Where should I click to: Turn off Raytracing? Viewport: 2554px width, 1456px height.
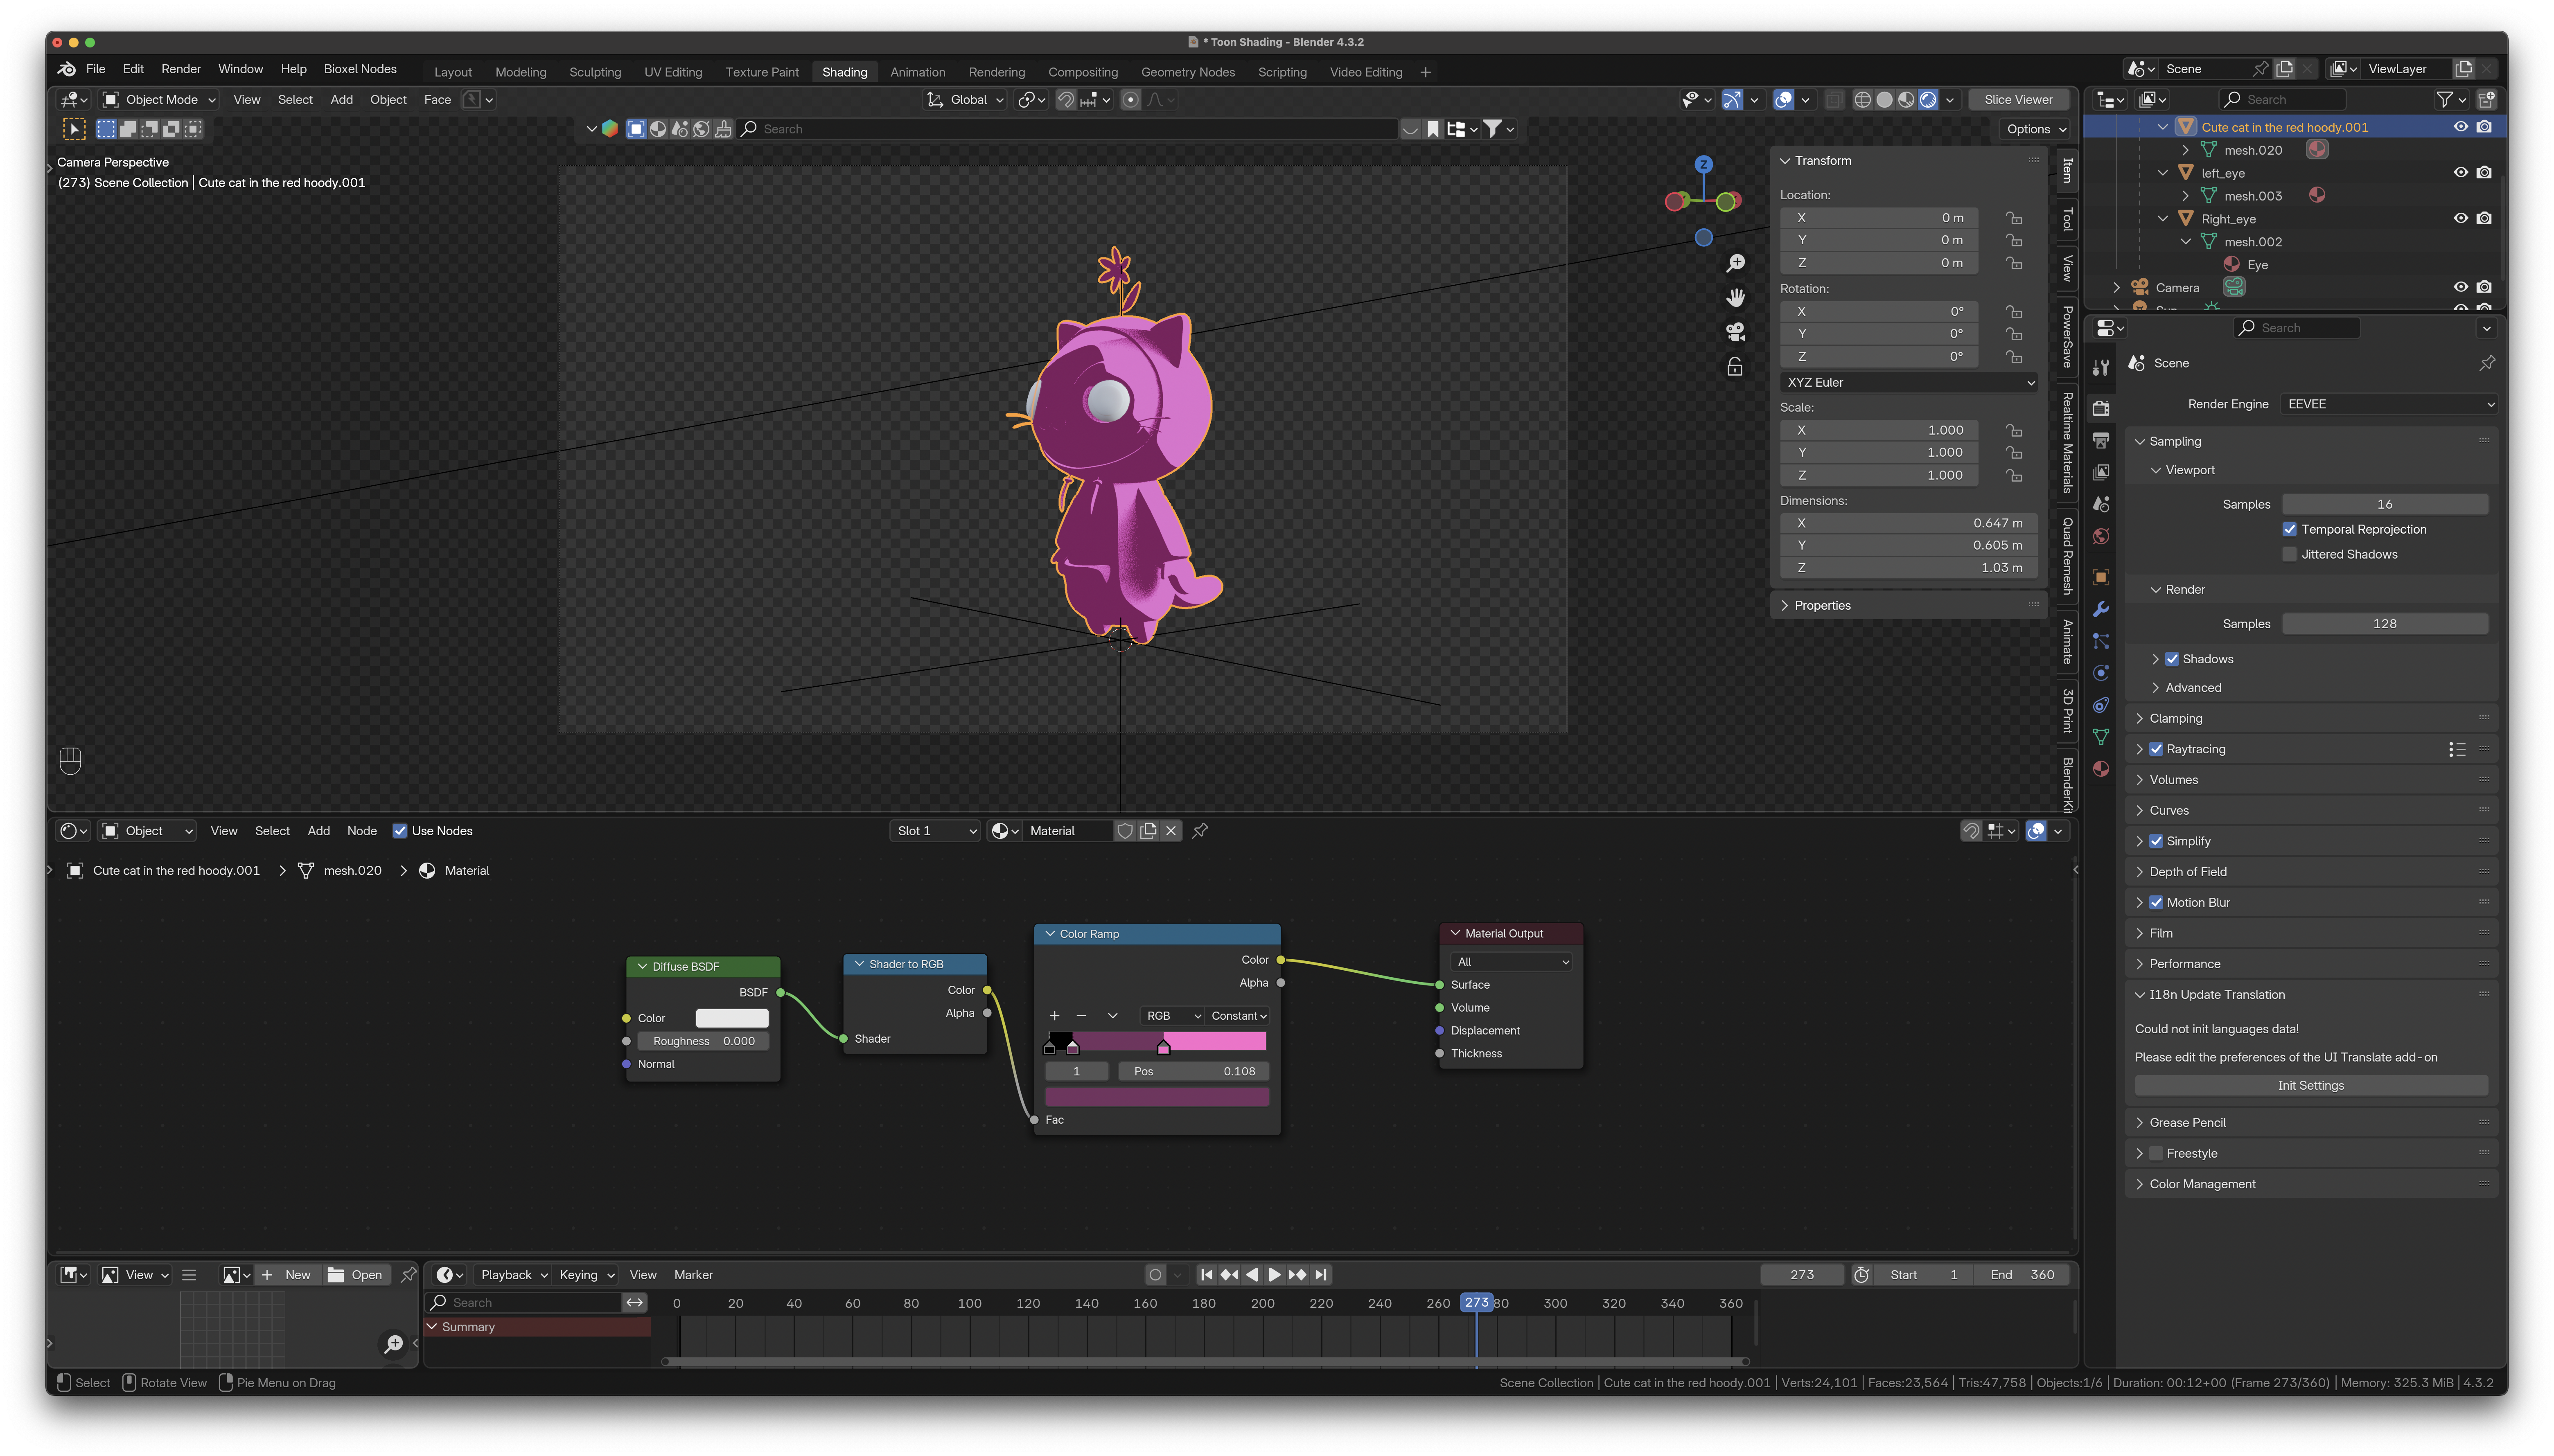click(x=2156, y=749)
